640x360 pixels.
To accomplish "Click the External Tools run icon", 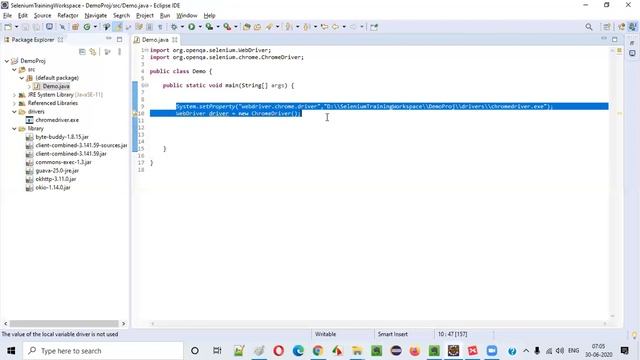I will tap(227, 27).
